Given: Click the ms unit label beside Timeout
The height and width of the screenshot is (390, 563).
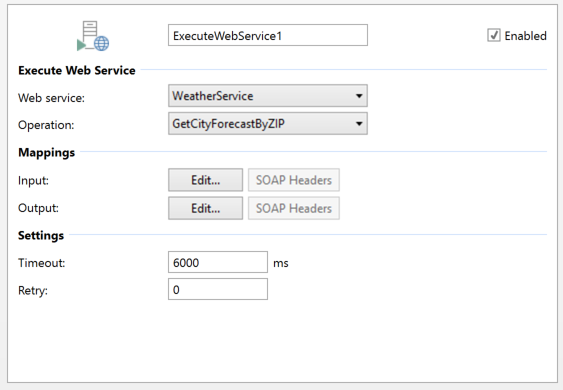Looking at the screenshot, I should [x=281, y=263].
